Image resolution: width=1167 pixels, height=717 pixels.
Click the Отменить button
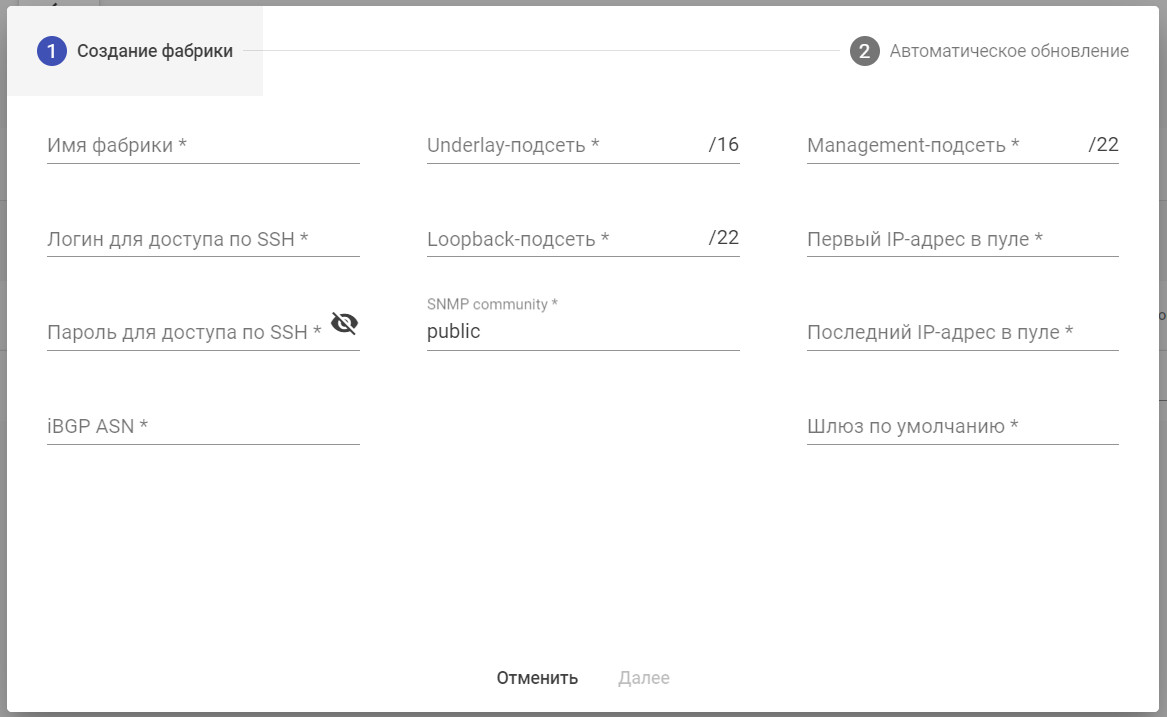point(537,678)
